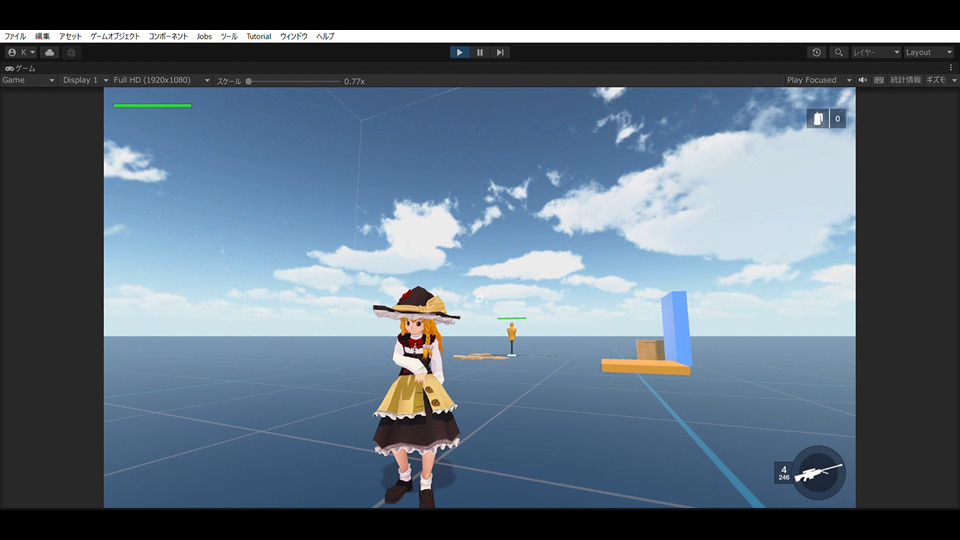Viewport: 960px width, 540px height.
Task: Open the Tutorial menu
Action: (x=258, y=37)
